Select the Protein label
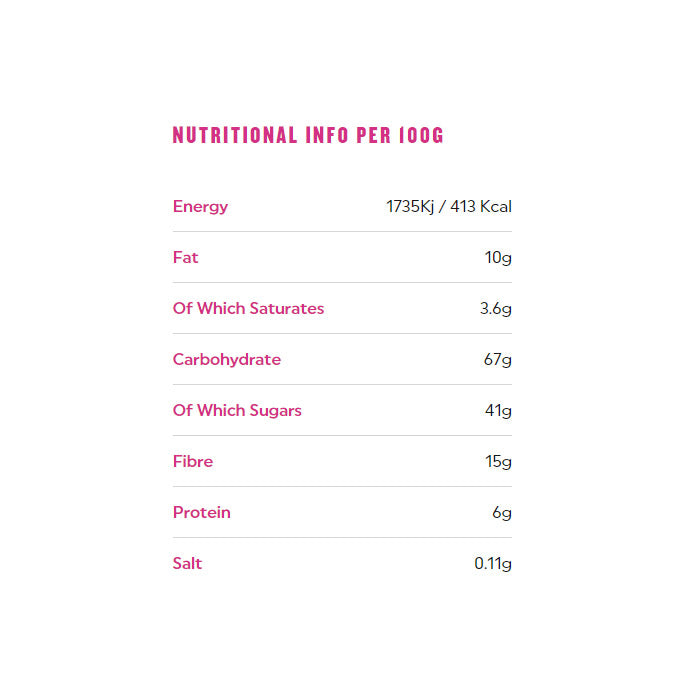 click(201, 513)
